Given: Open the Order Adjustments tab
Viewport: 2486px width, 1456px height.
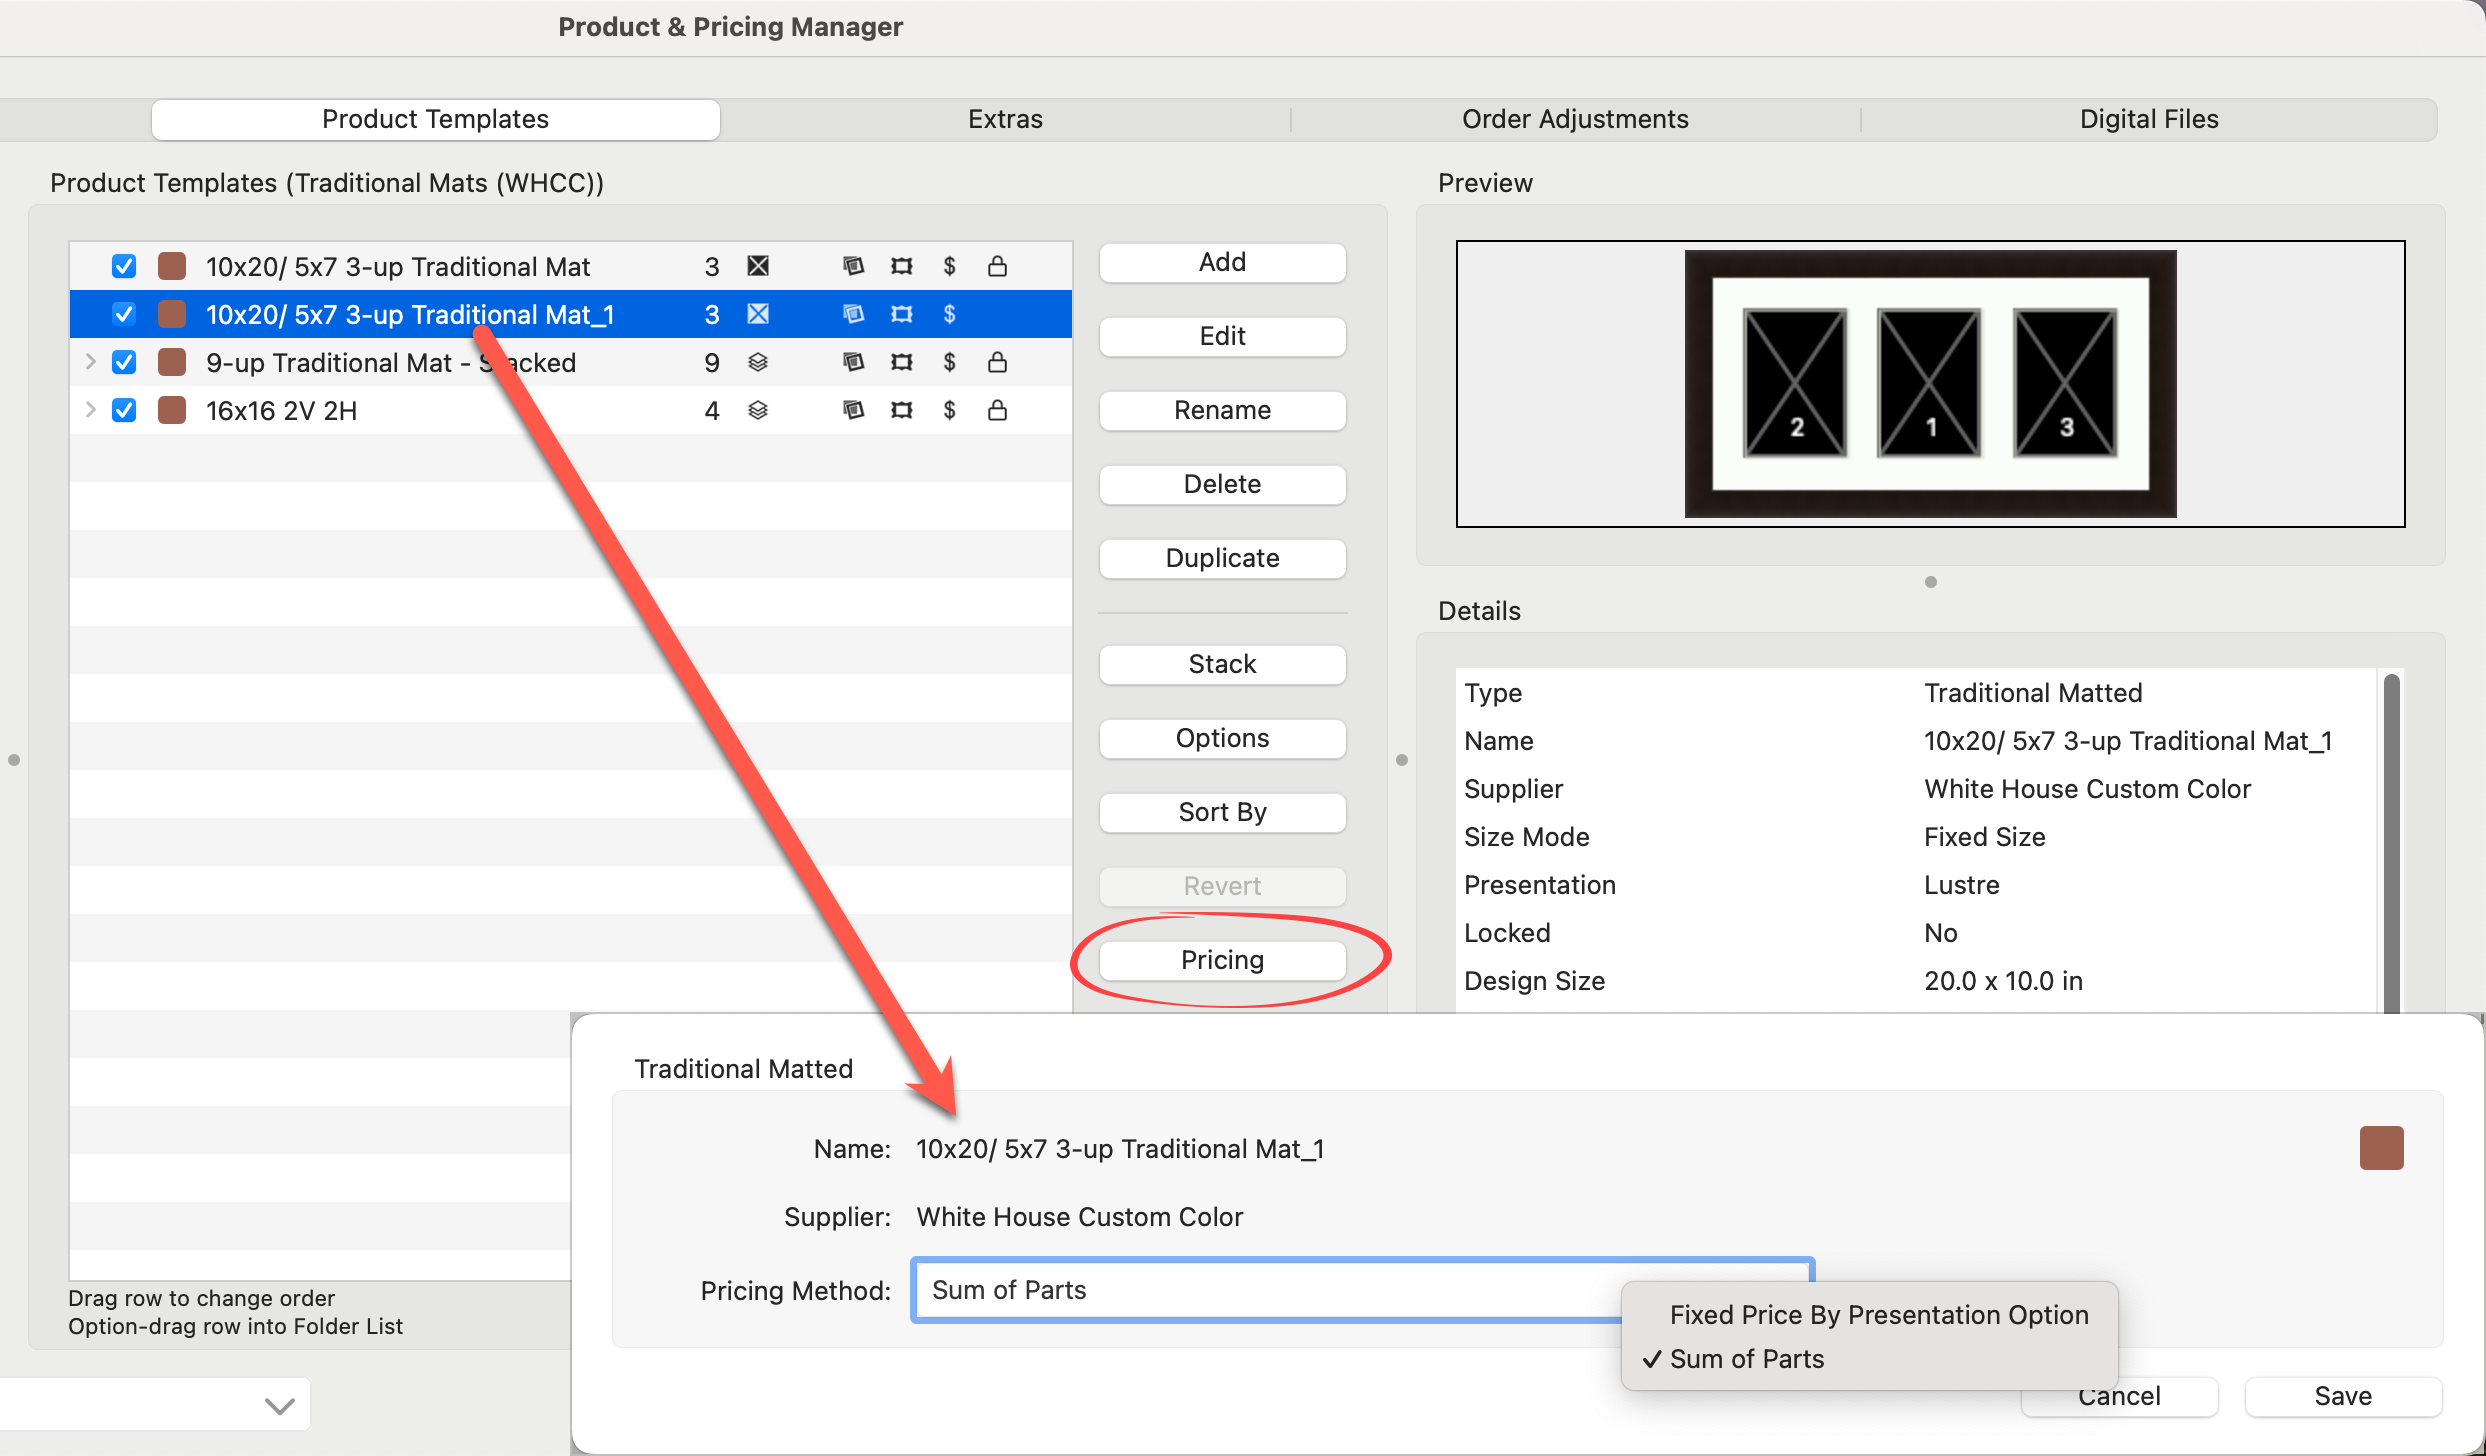Looking at the screenshot, I should [x=1574, y=119].
